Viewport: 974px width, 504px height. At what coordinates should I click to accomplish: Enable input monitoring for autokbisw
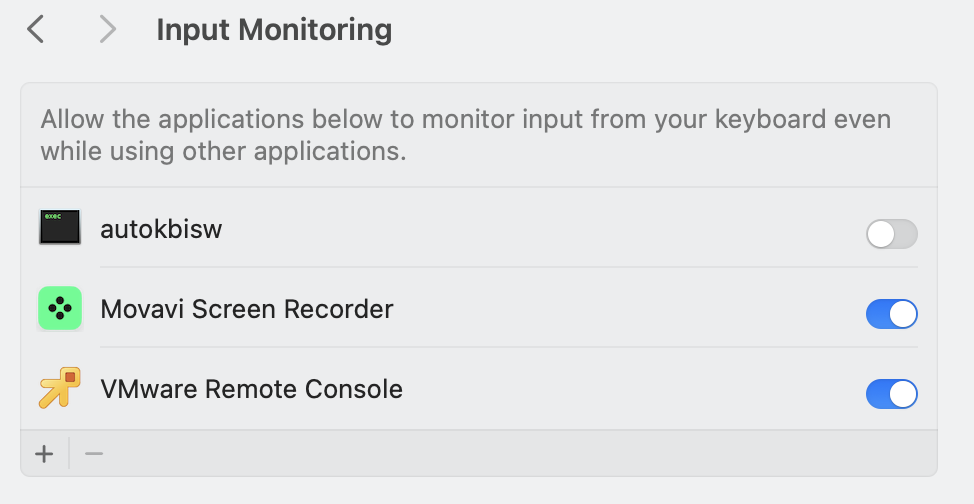click(x=891, y=235)
